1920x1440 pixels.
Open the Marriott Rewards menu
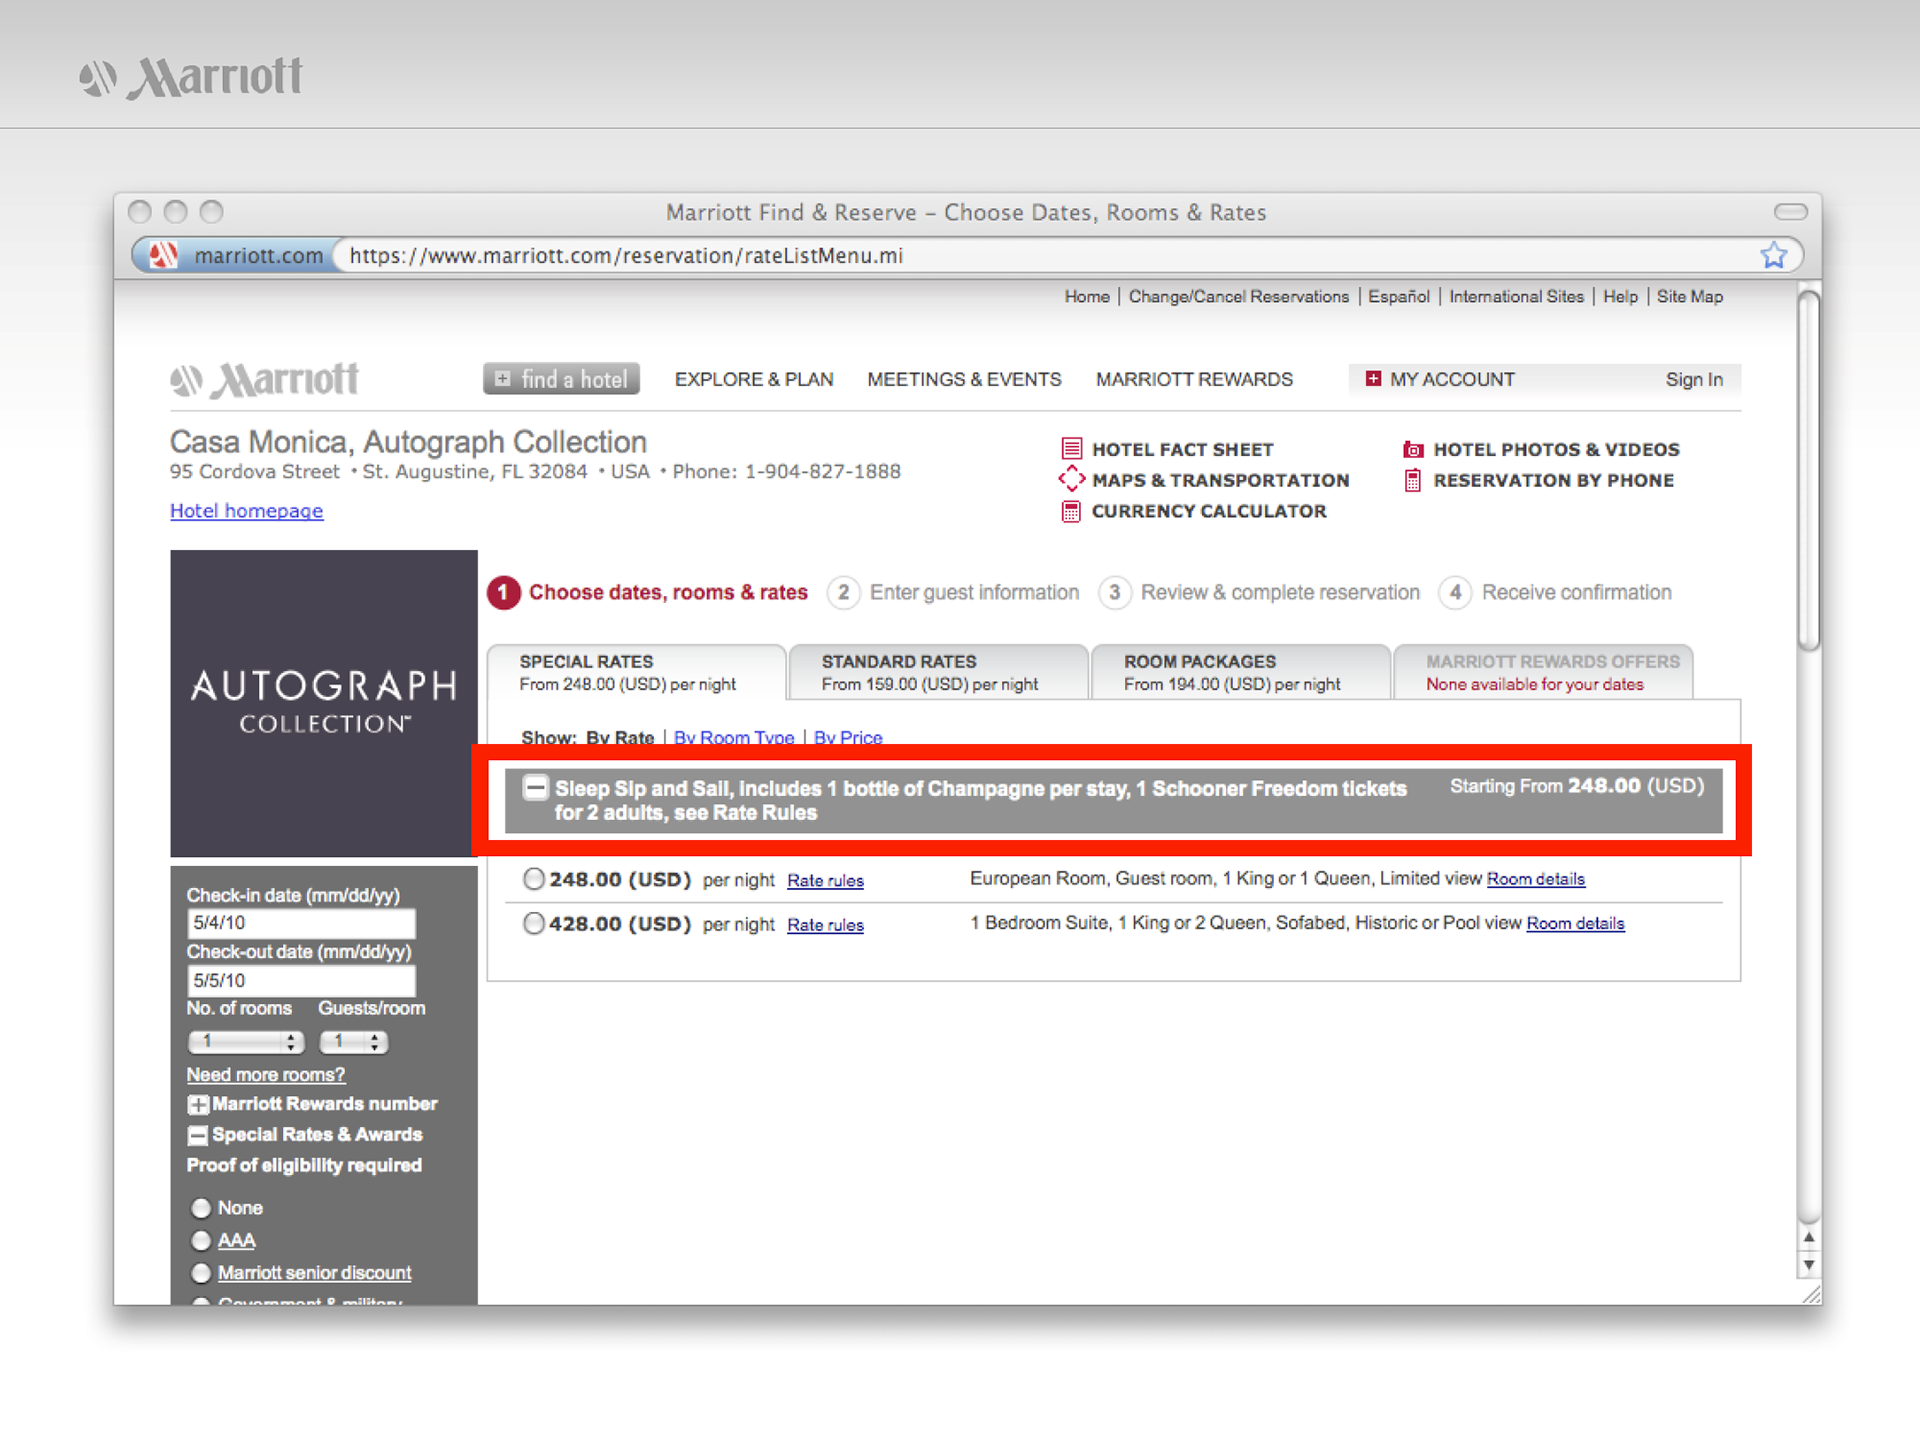(x=1194, y=380)
